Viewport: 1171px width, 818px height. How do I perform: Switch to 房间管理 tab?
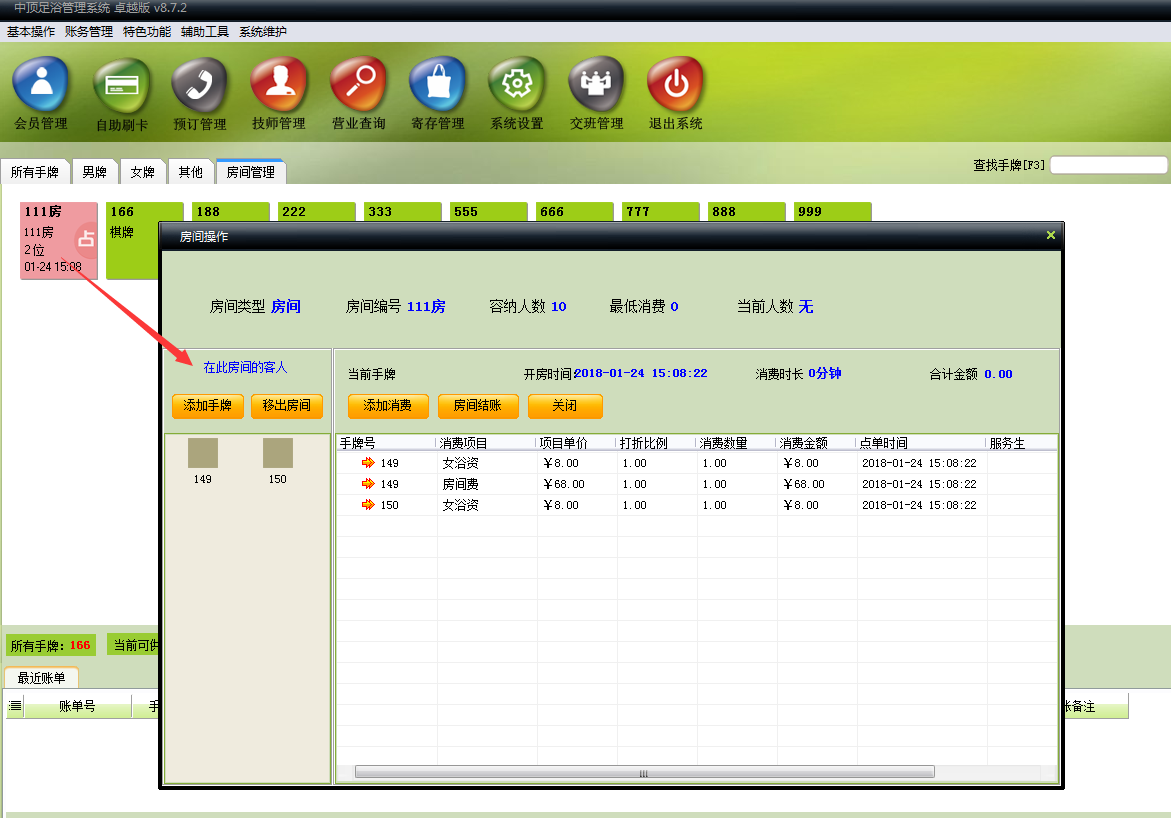point(251,172)
